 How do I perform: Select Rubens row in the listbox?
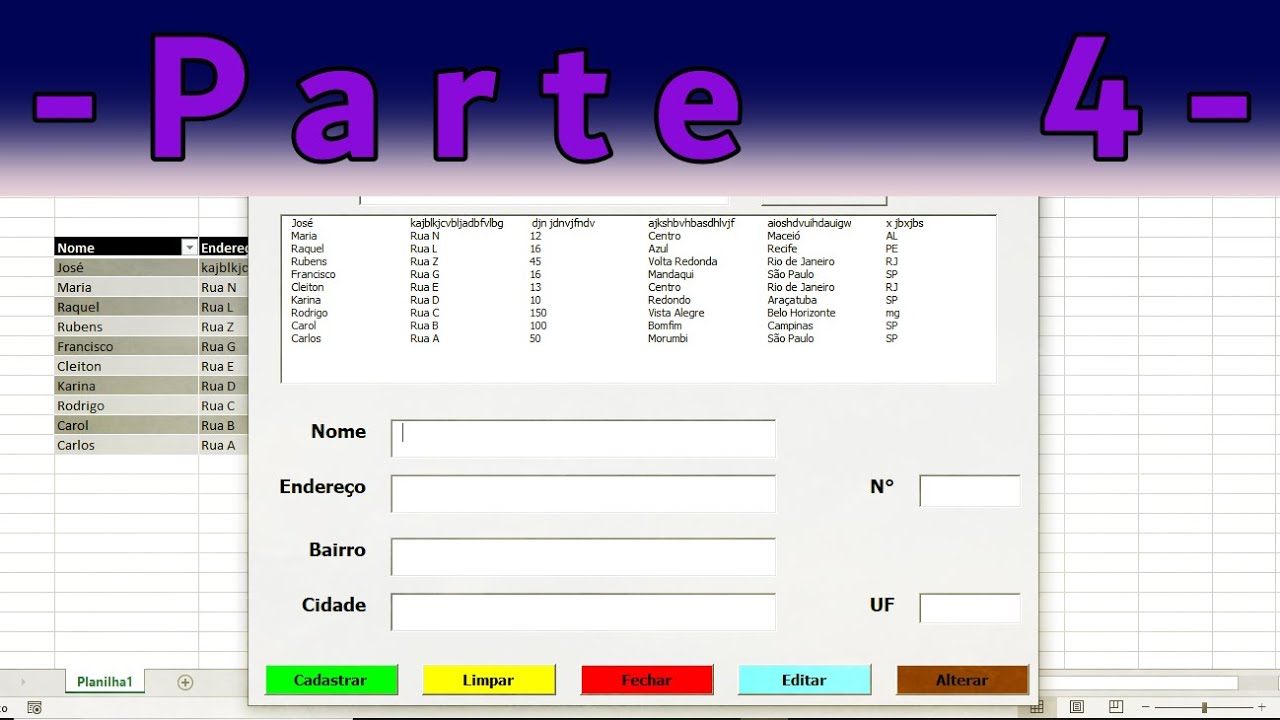pyautogui.click(x=638, y=262)
